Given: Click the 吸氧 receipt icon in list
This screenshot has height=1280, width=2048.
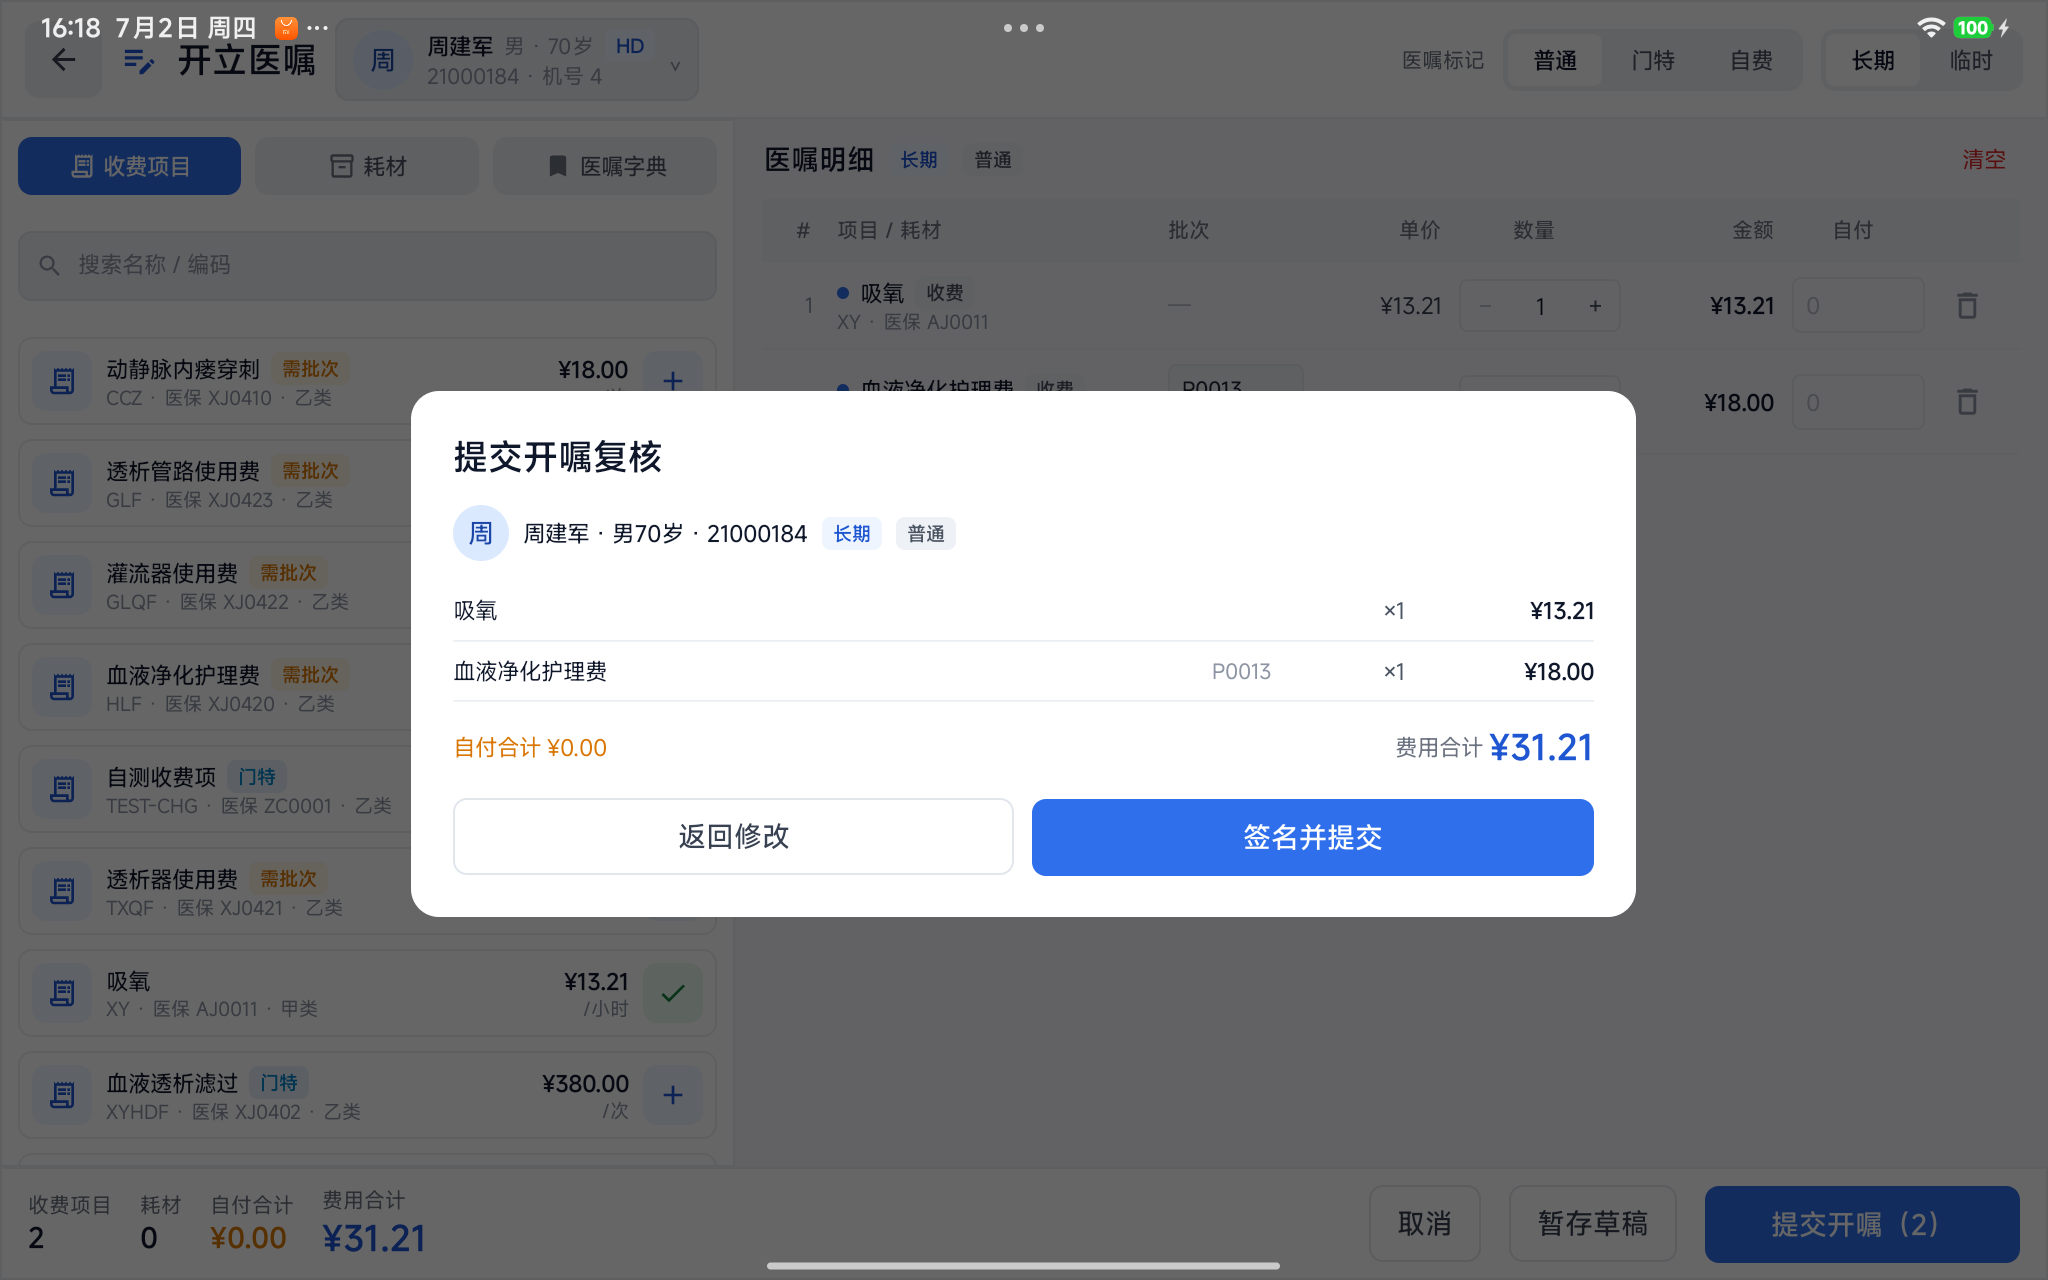Looking at the screenshot, I should click(x=62, y=993).
